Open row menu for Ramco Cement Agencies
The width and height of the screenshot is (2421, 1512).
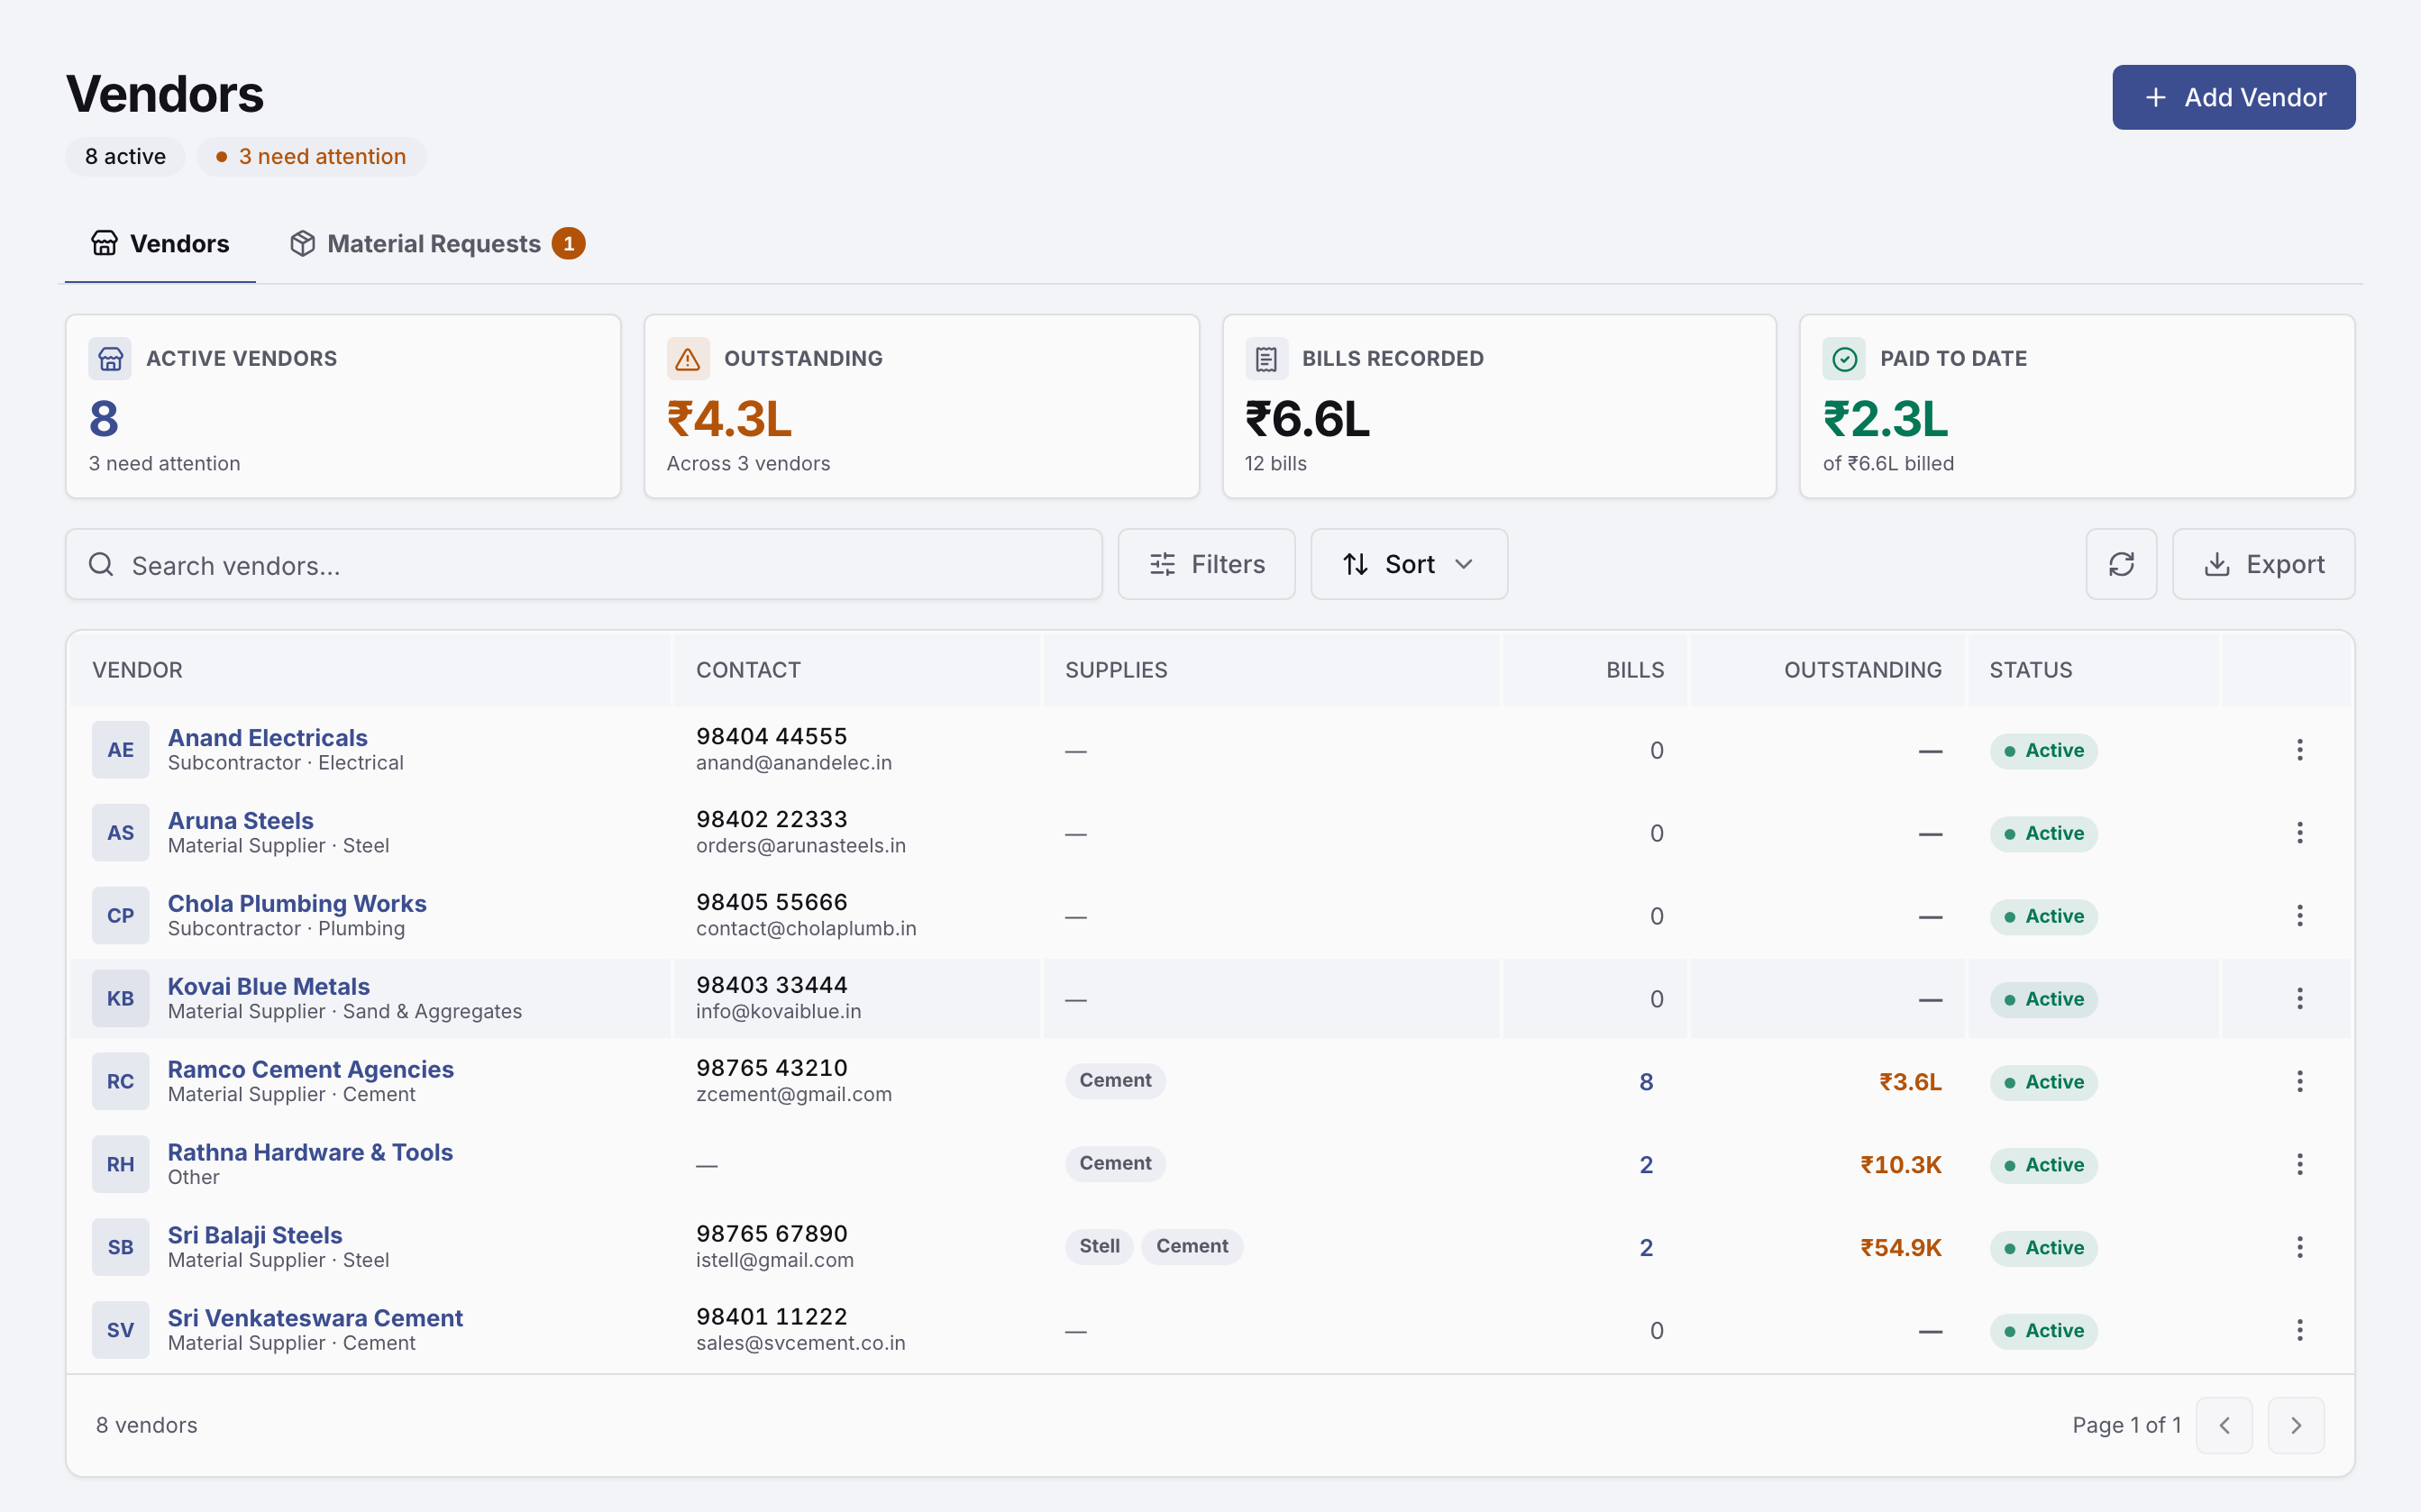[x=2299, y=1082]
